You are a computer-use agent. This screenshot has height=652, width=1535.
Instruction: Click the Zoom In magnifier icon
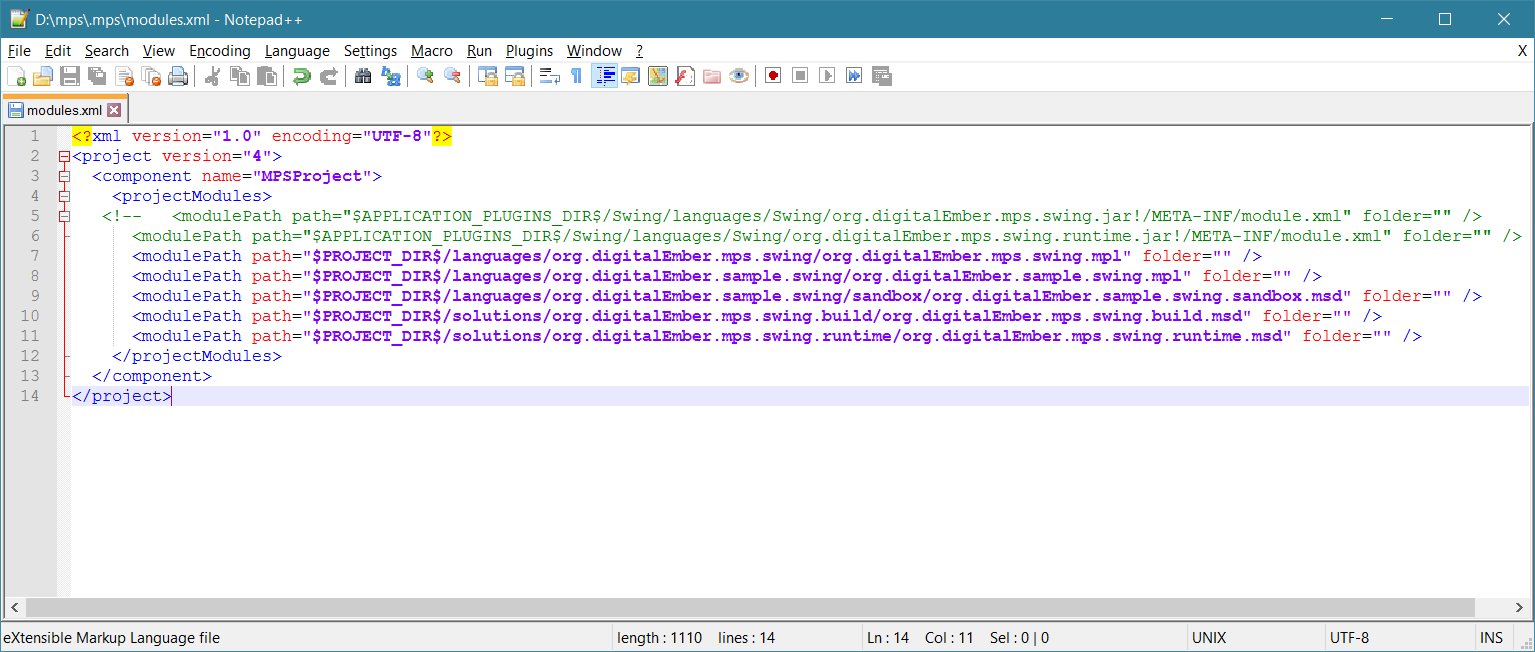pos(425,76)
